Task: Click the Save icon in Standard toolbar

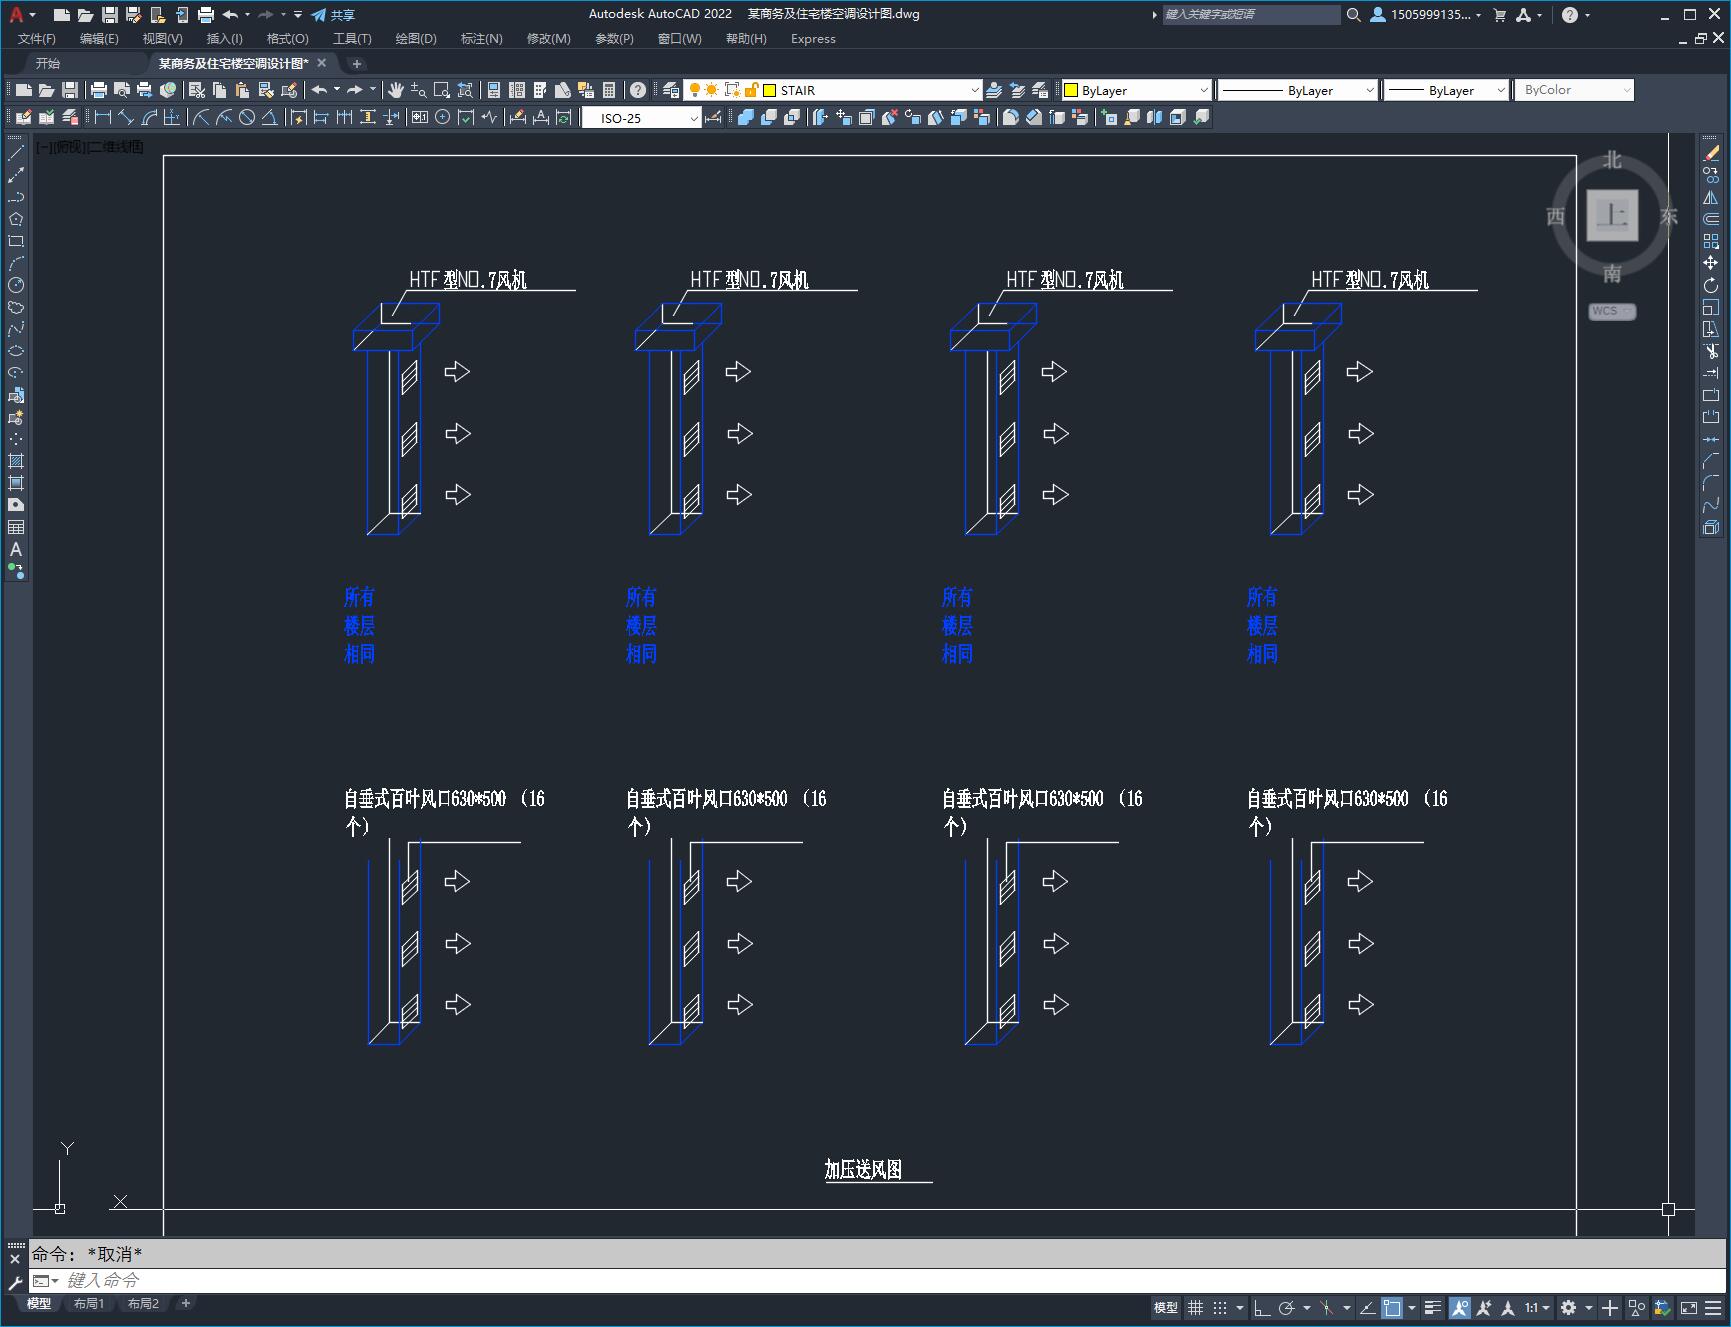Action: (70, 90)
